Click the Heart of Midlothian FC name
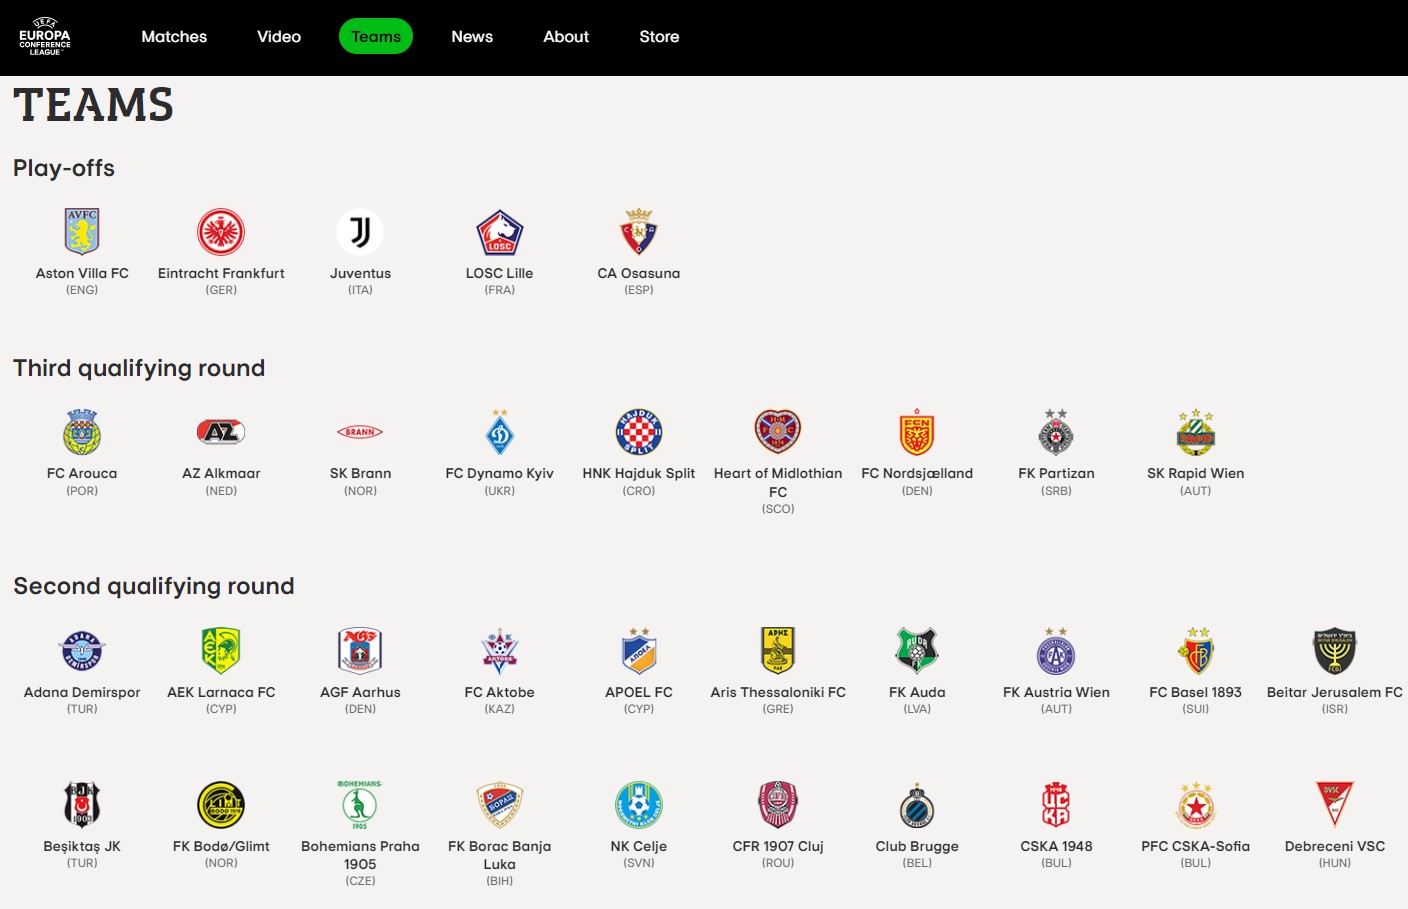 pyautogui.click(x=778, y=482)
